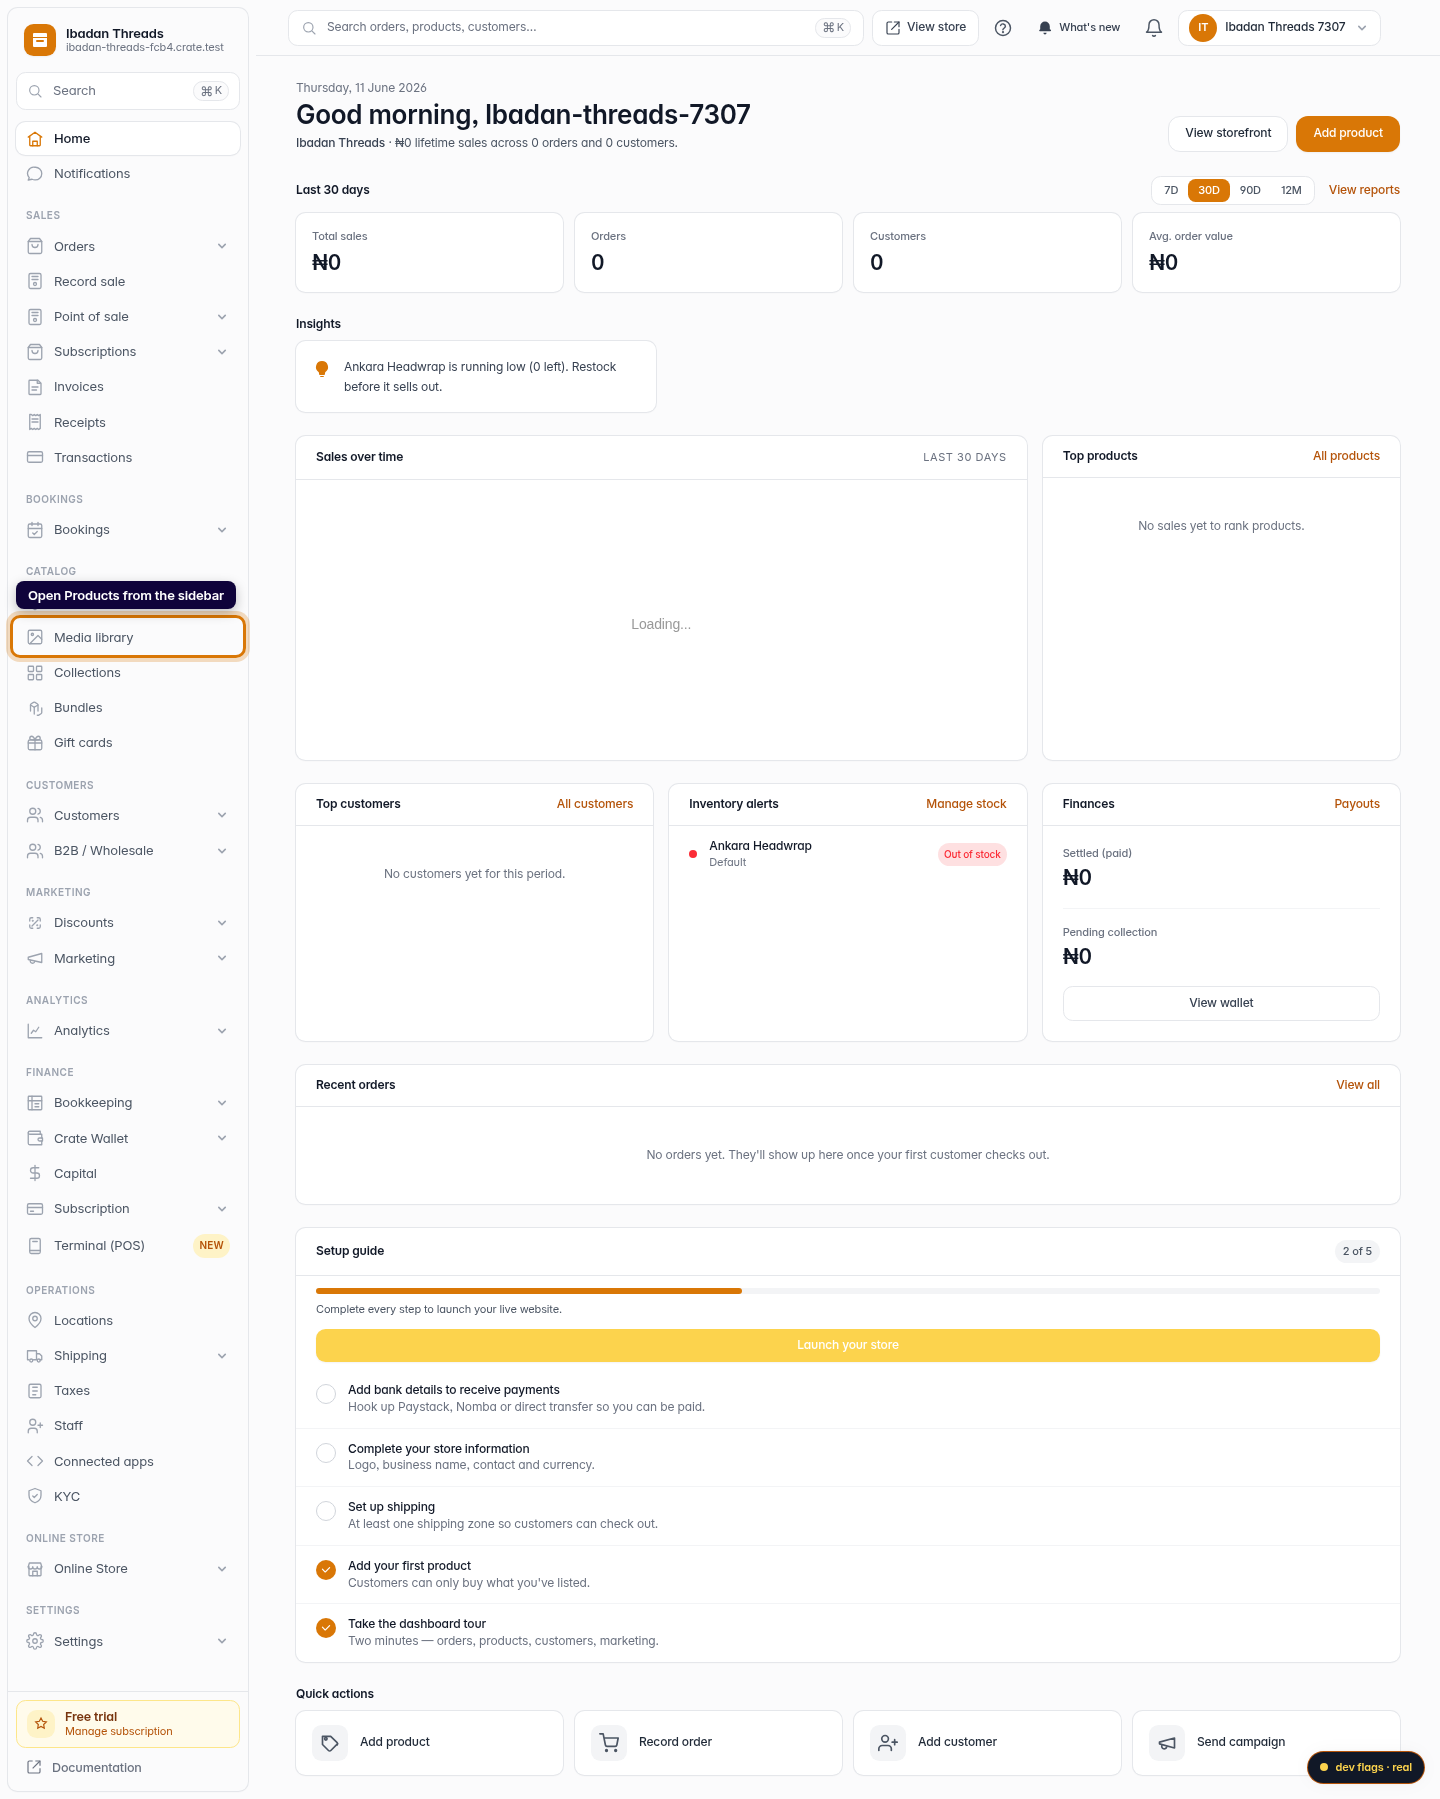Viewport: 1440px width, 1799px height.
Task: Click the Transactions card icon
Action: coord(35,457)
